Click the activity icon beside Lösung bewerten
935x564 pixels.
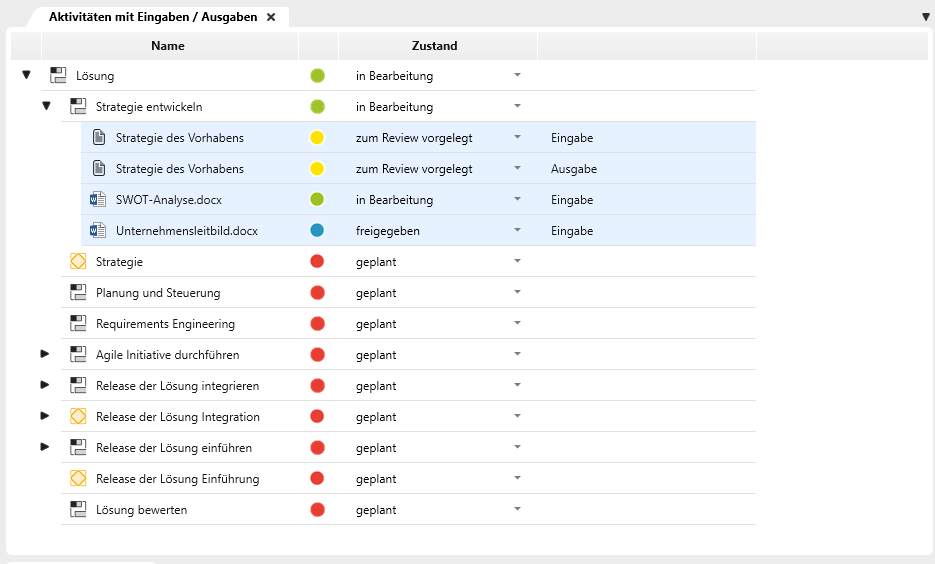78,510
